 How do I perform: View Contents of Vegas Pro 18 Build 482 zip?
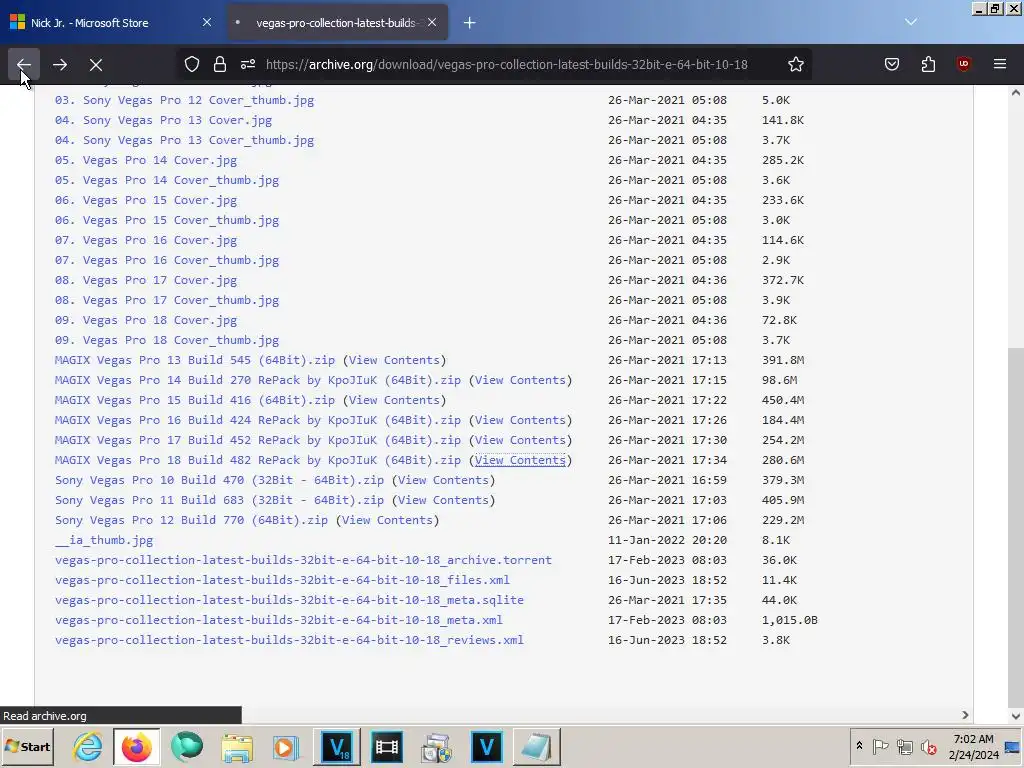[520, 460]
